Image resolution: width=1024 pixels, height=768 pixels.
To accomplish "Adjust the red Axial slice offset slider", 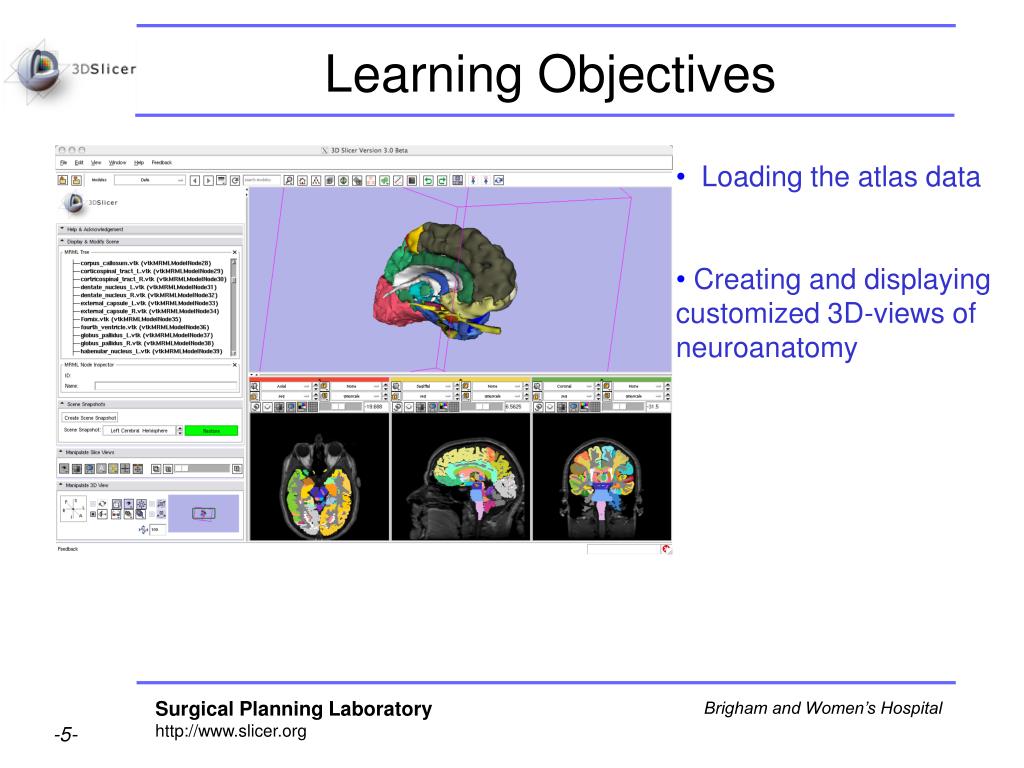I will click(x=340, y=407).
